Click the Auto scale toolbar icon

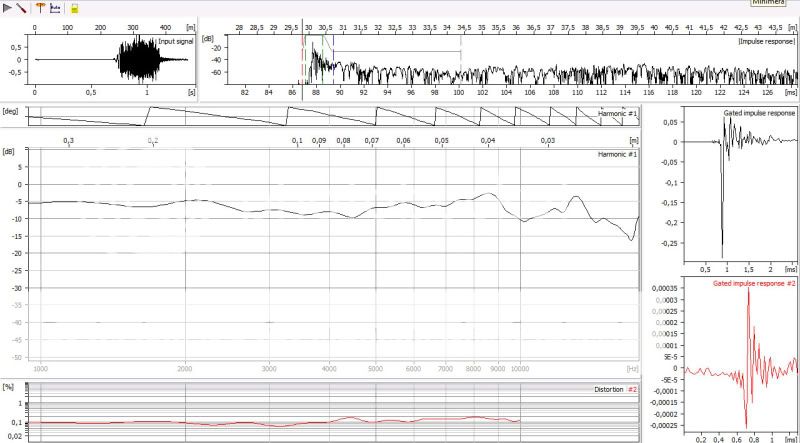point(56,7)
